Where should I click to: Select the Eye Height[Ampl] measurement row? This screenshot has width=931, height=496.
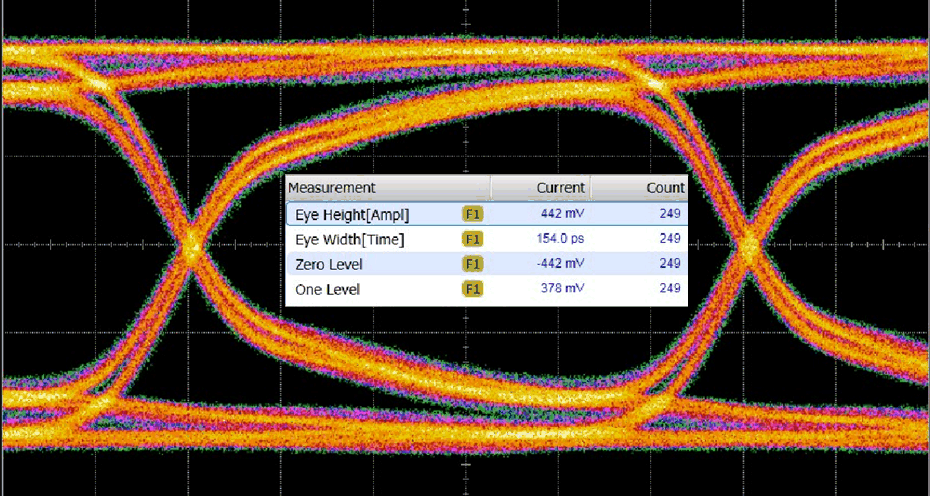(x=353, y=214)
